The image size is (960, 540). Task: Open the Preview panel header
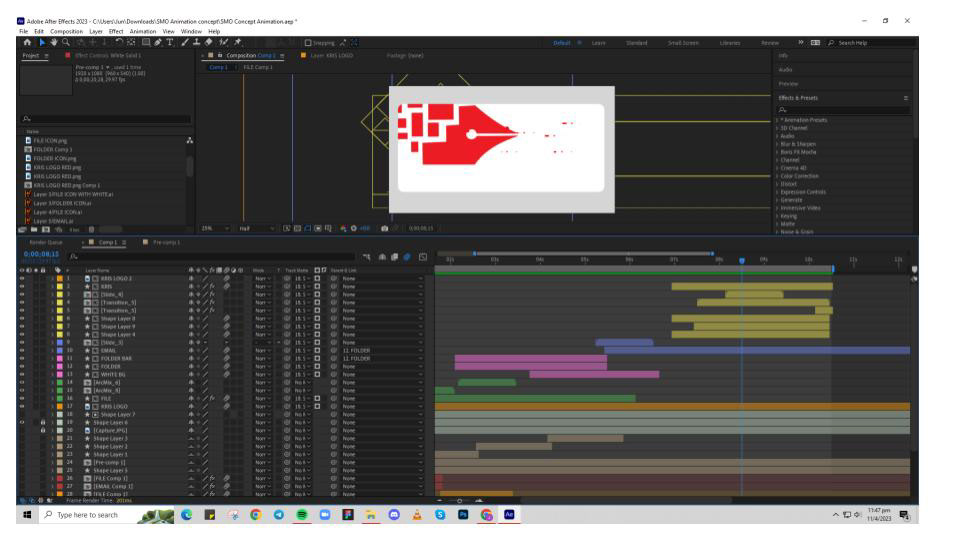[x=789, y=84]
